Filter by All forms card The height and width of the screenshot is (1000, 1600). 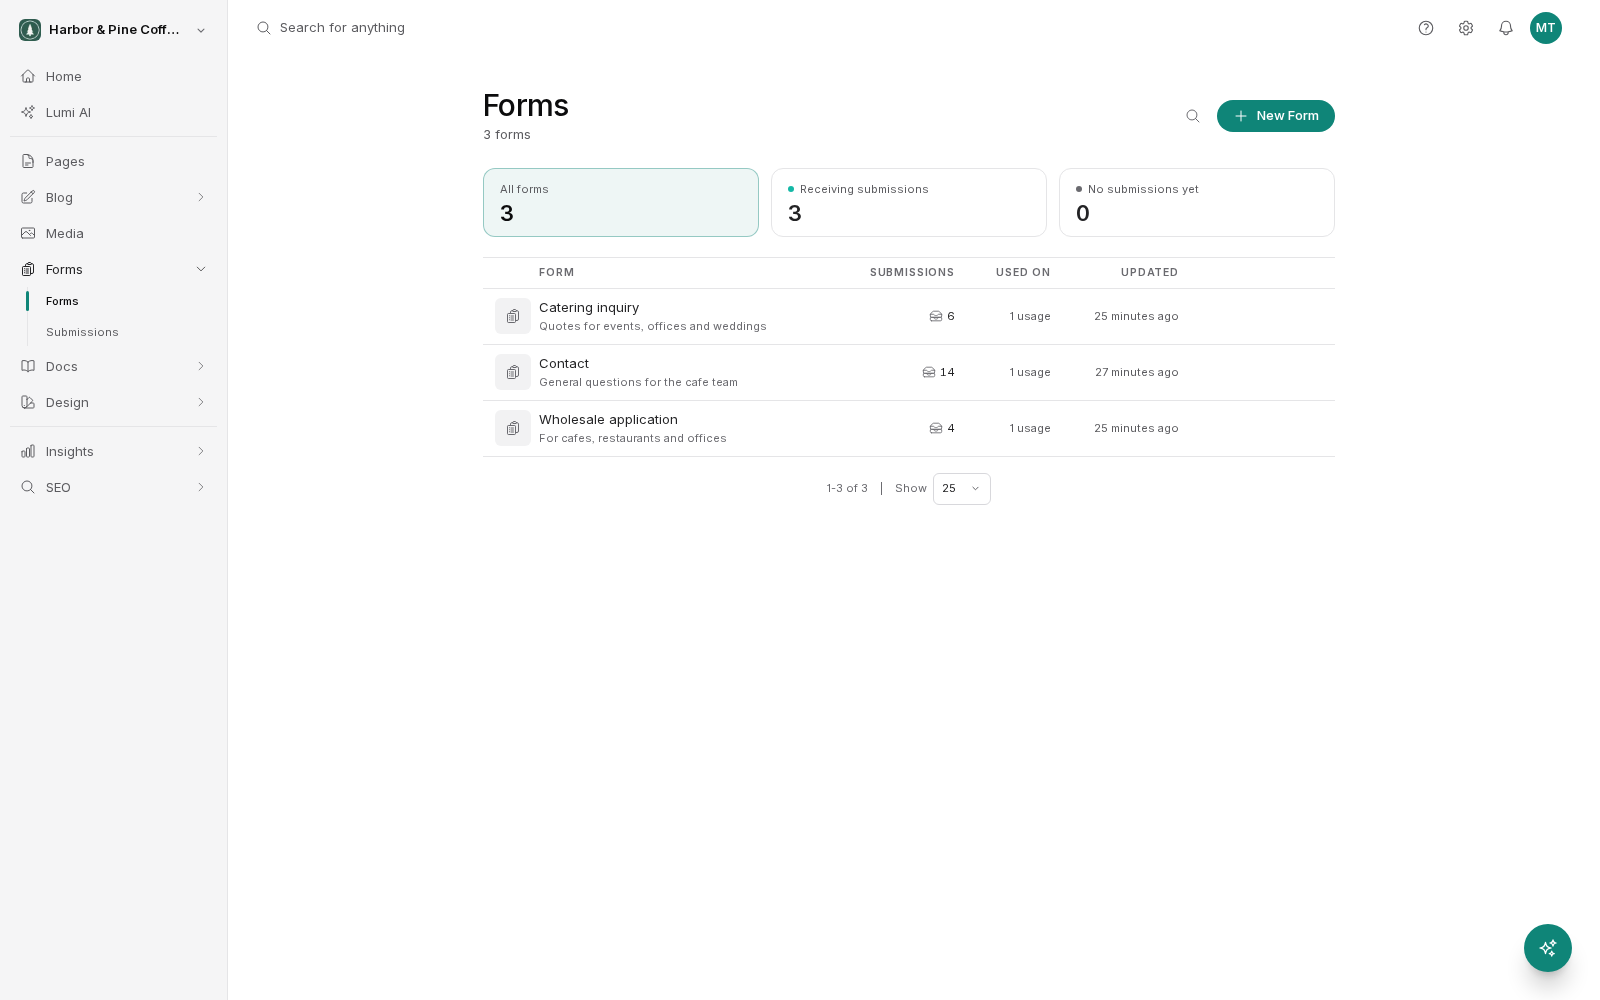click(621, 203)
